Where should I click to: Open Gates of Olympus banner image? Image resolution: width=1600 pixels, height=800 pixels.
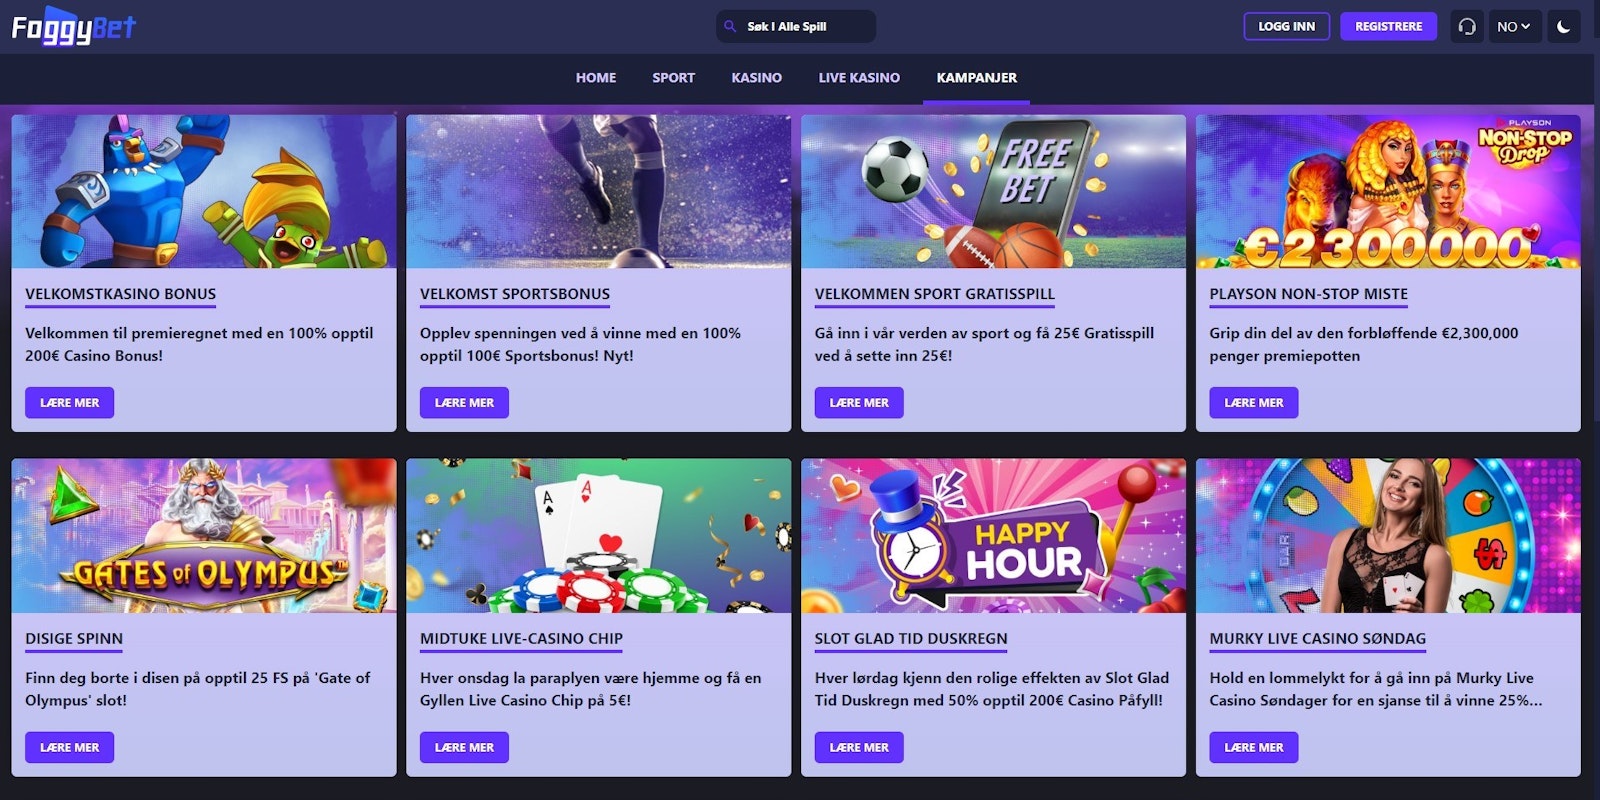click(x=204, y=536)
